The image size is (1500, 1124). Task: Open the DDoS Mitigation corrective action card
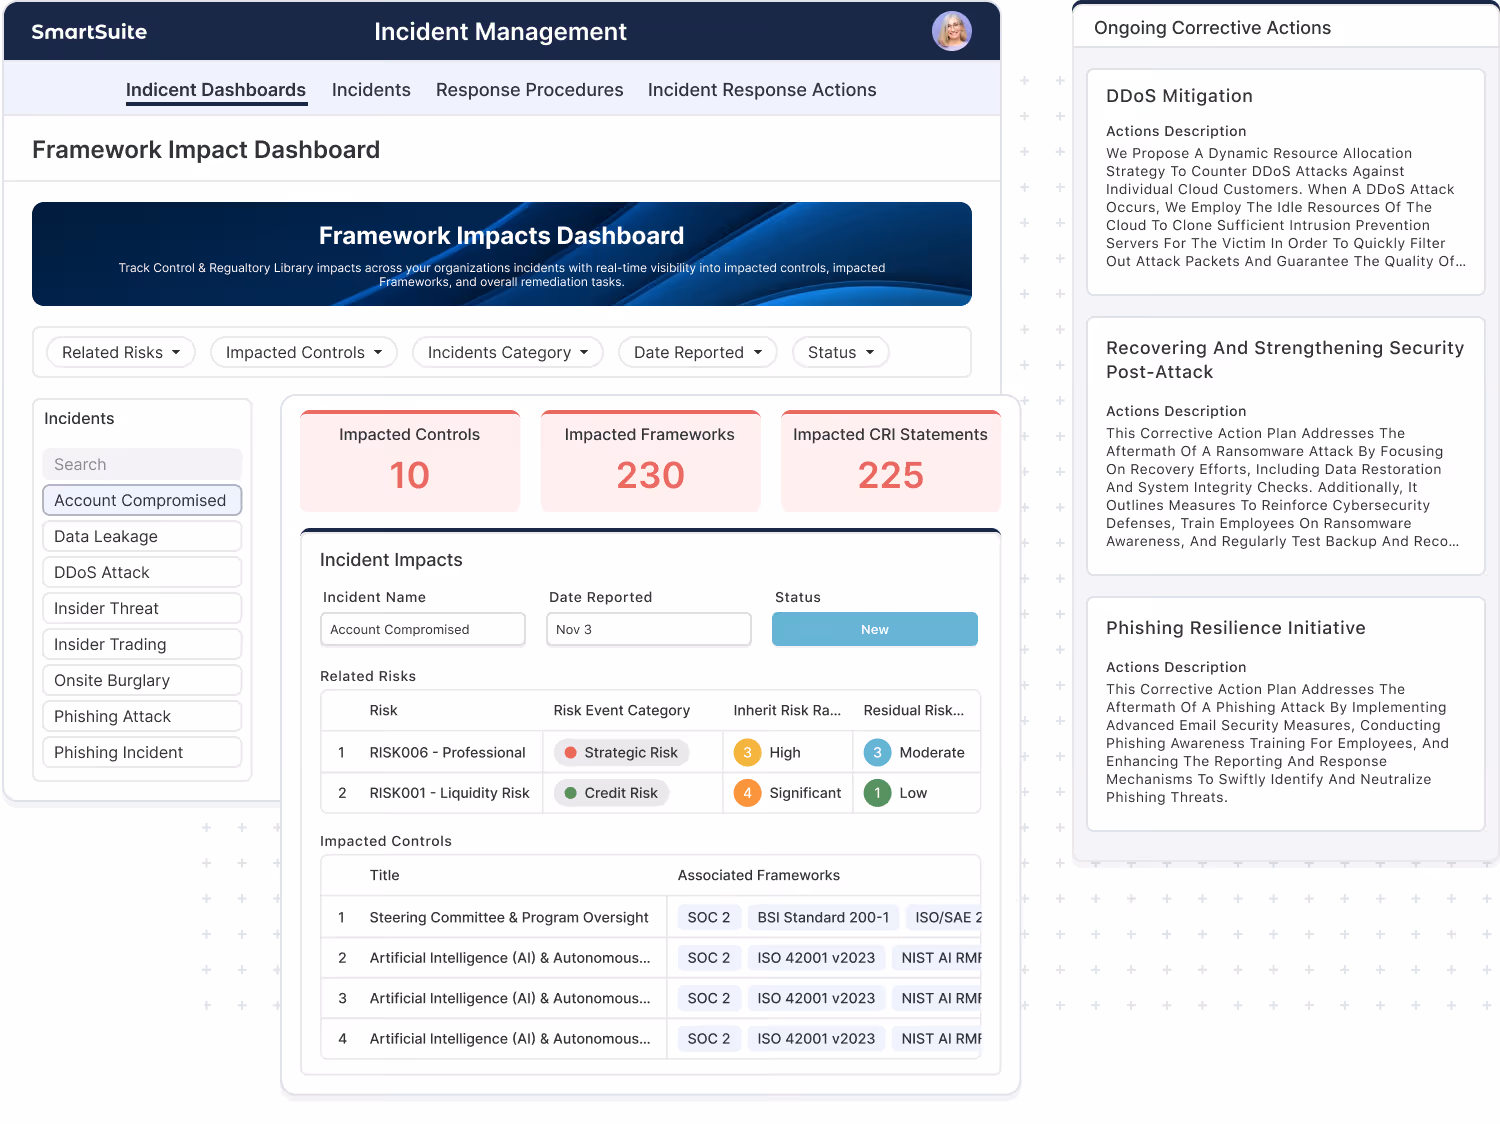pyautogui.click(x=1286, y=182)
